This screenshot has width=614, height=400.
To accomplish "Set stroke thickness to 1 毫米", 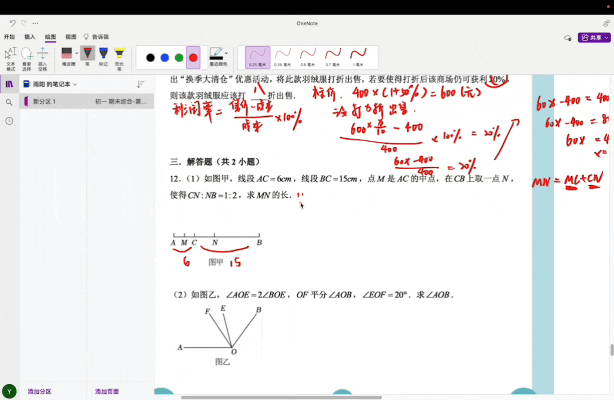I will pyautogui.click(x=358, y=58).
